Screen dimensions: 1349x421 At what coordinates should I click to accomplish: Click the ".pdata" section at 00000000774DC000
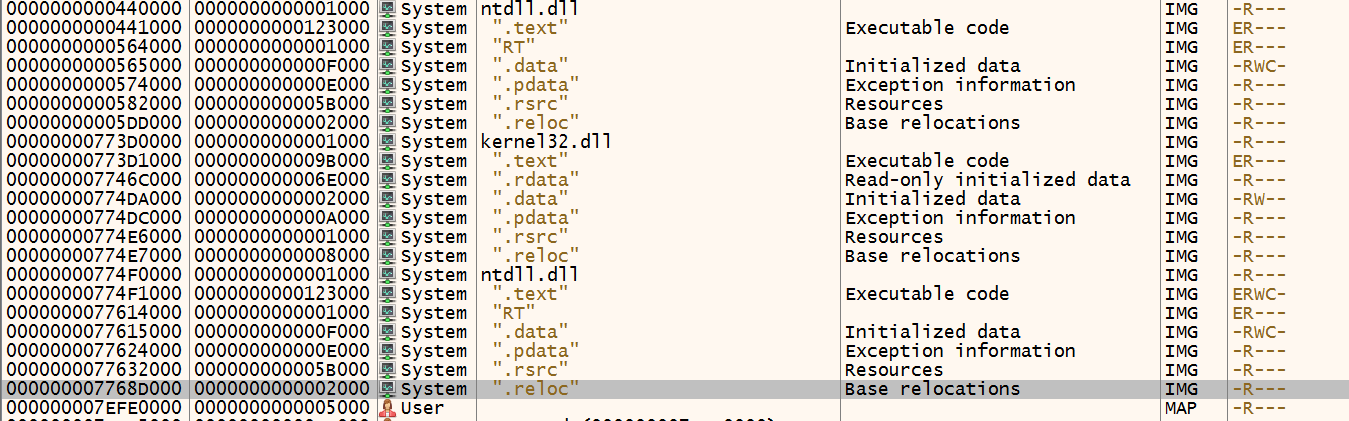[x=536, y=218]
